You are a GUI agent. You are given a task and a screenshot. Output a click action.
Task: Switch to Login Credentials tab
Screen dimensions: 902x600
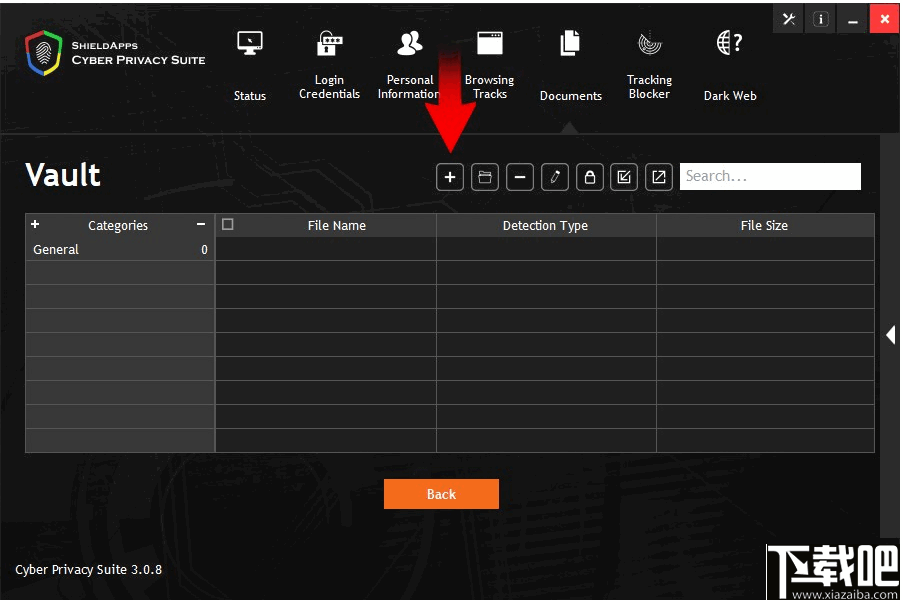(329, 65)
